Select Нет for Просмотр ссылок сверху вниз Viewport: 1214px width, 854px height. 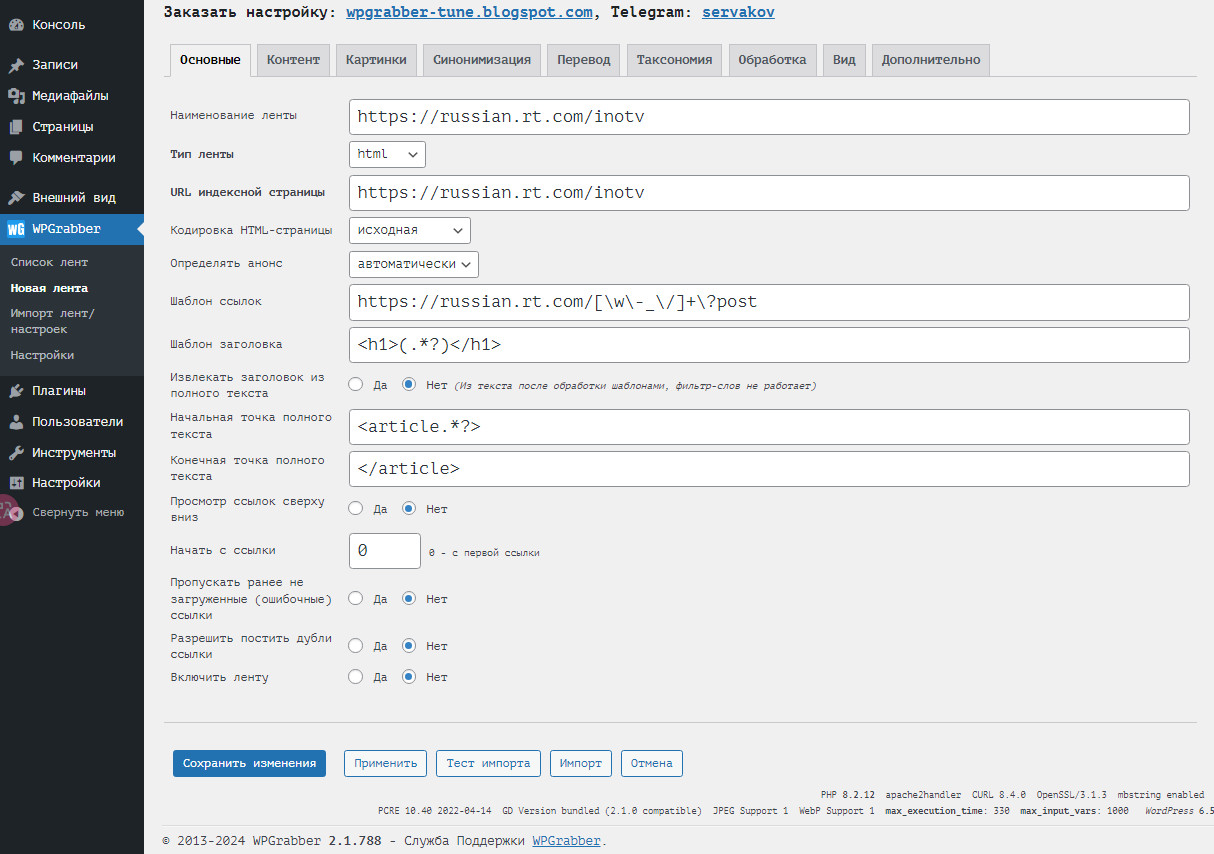(409, 509)
